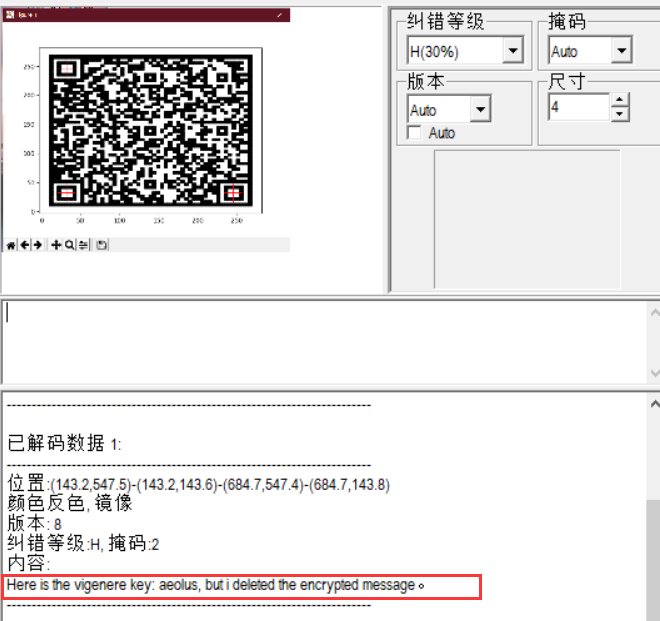Viewport: 660px width, 621px height.
Task: Go back to previous view arrow
Action: pyautogui.click(x=25, y=245)
